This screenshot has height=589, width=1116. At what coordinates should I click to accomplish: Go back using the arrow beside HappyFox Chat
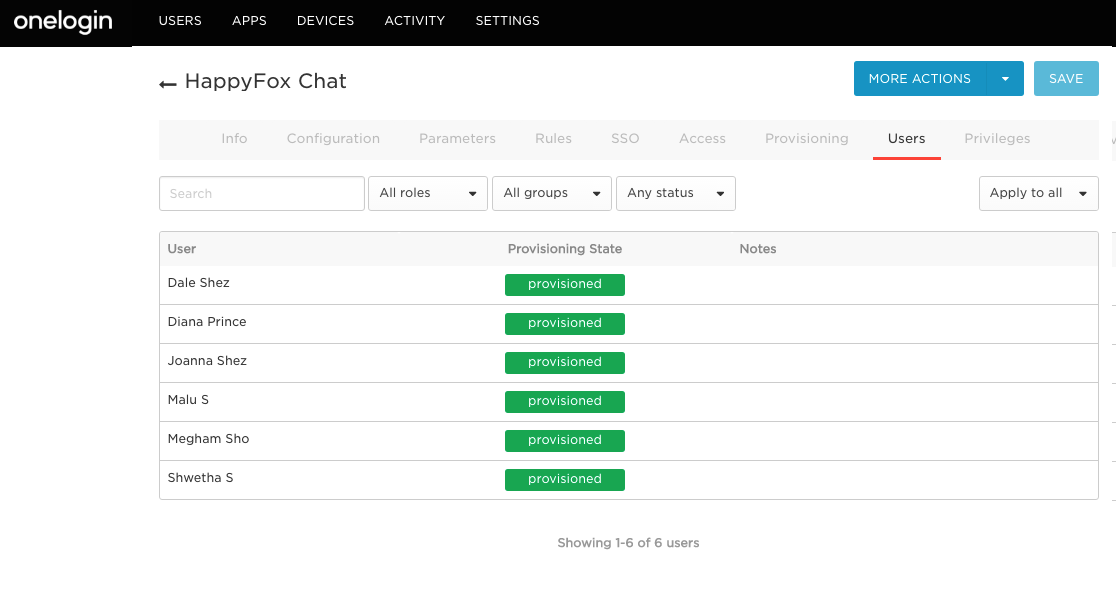pos(167,85)
